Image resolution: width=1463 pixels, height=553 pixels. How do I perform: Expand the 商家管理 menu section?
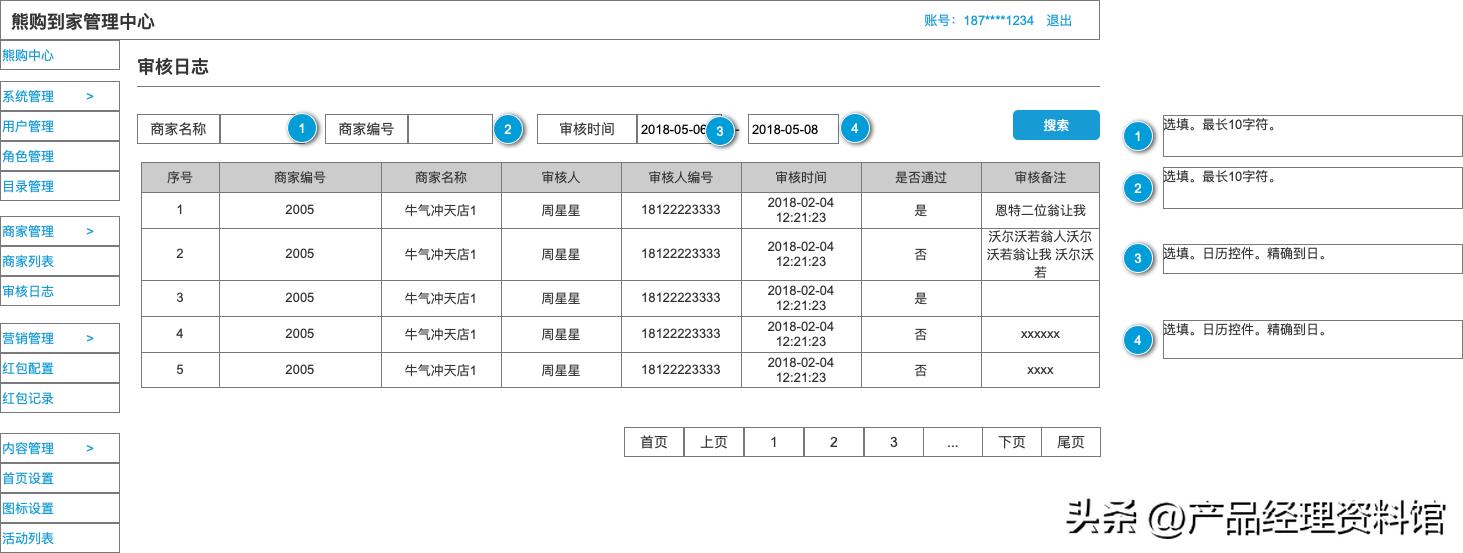coord(59,232)
